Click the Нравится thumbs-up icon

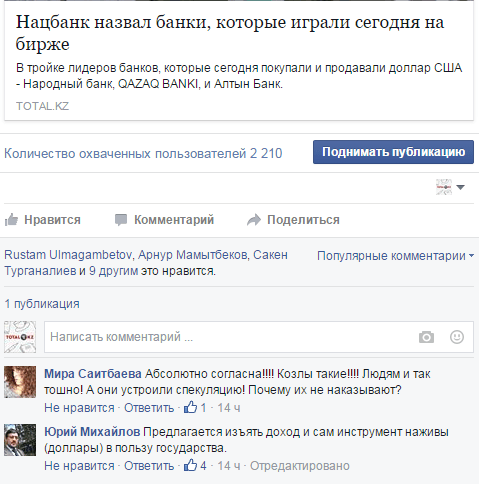11,220
